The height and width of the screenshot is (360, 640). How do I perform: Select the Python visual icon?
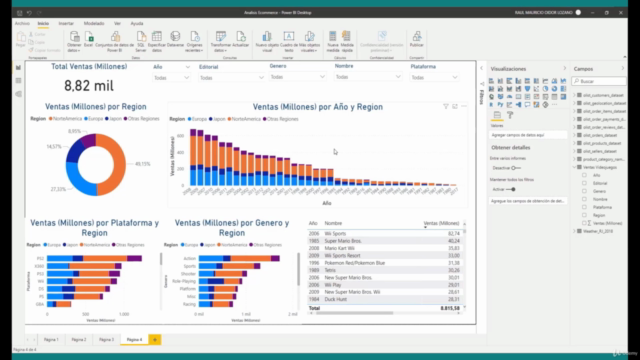[x=500, y=105]
